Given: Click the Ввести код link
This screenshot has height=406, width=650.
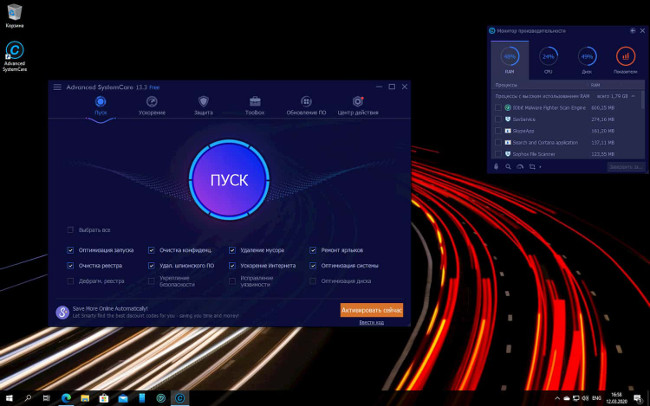Looking at the screenshot, I should 371,323.
